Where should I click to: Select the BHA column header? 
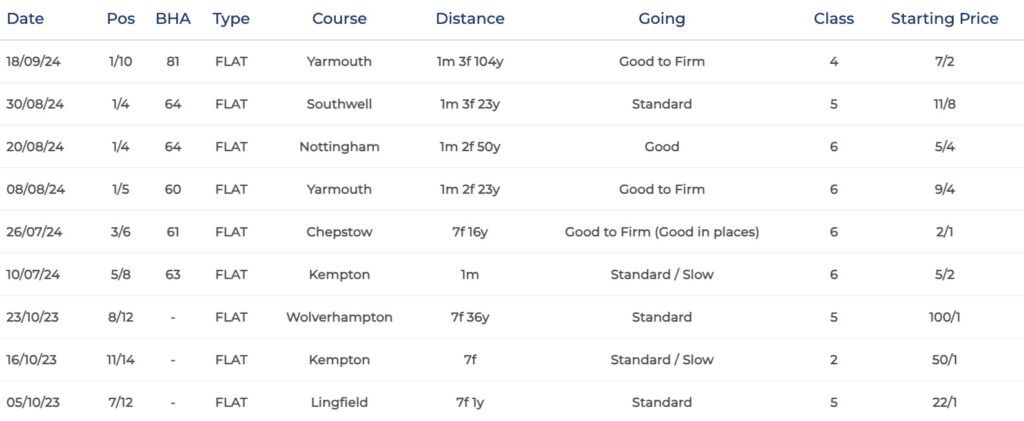tap(173, 19)
